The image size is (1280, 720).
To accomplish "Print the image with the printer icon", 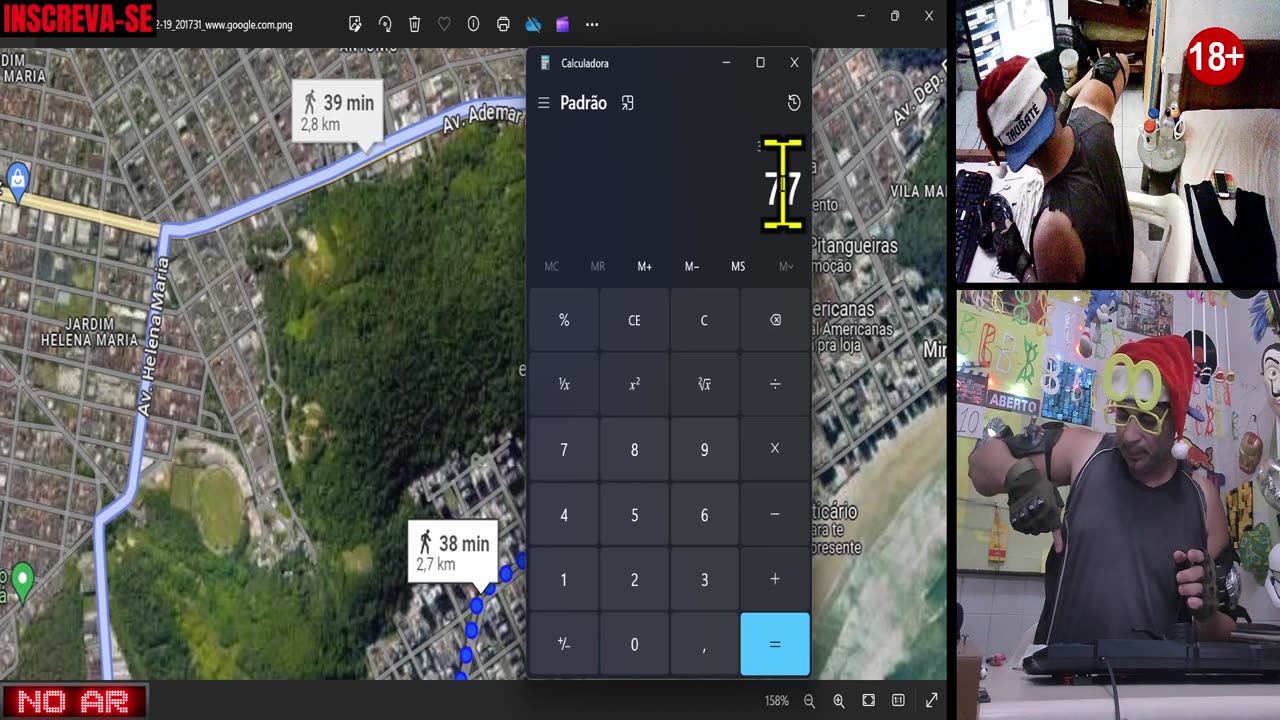I will [503, 24].
